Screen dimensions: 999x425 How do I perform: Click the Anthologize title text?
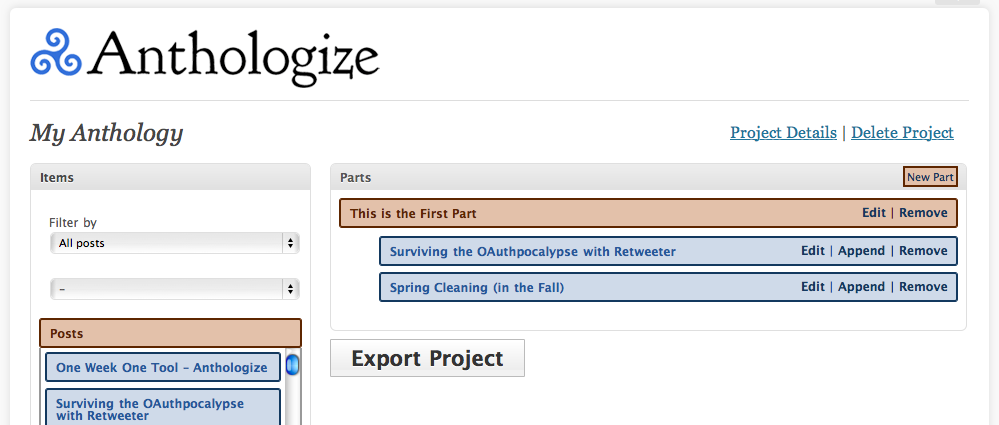[234, 57]
